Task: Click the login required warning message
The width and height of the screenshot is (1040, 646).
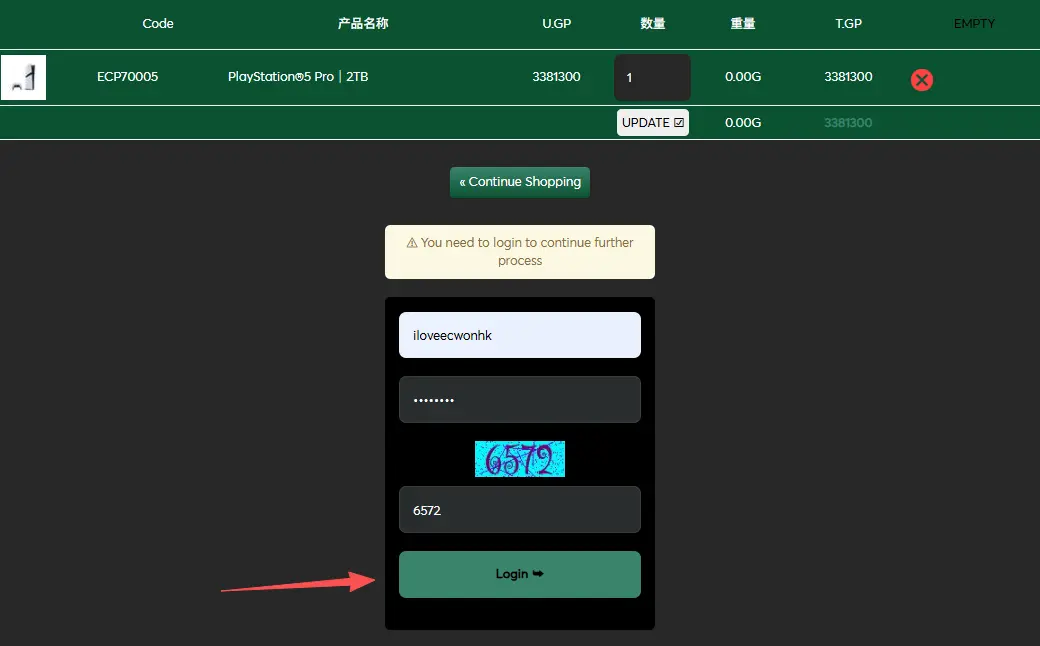Action: click(x=520, y=251)
